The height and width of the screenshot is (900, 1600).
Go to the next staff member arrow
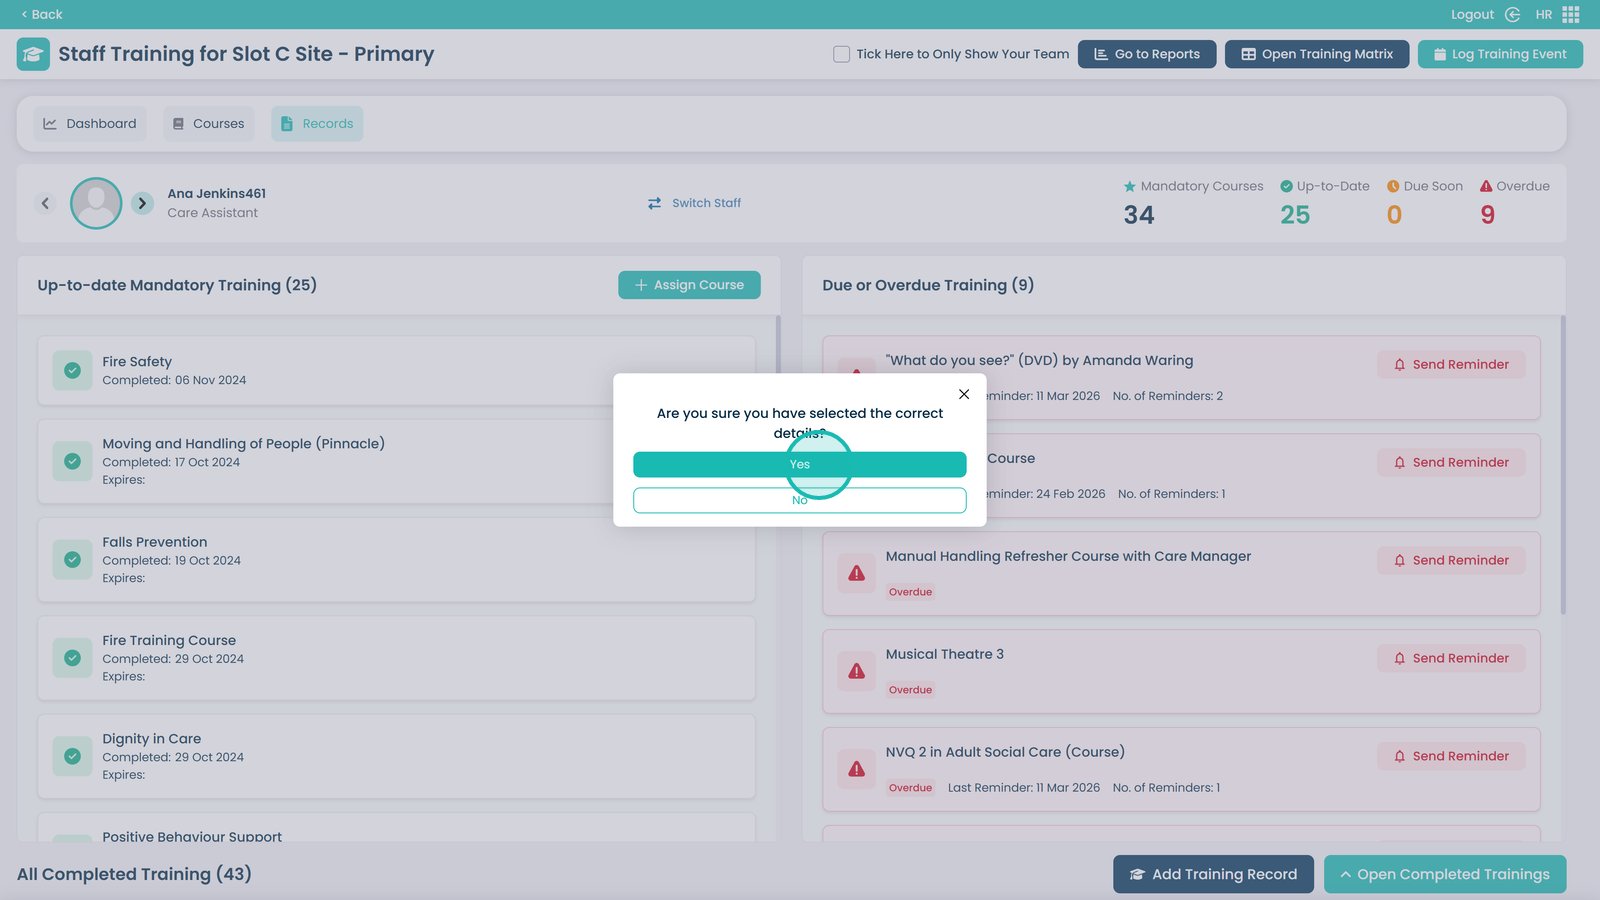(142, 203)
